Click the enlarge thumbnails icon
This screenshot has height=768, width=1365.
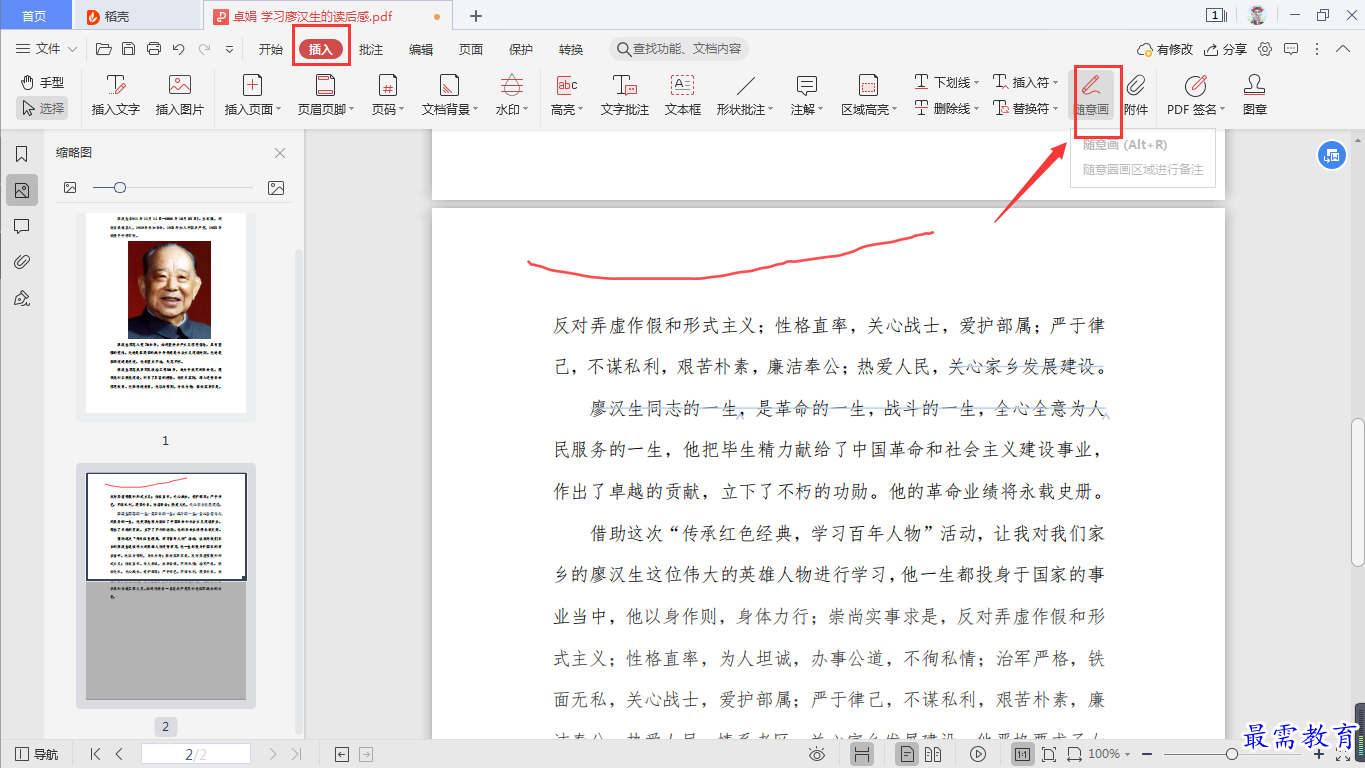(276, 188)
